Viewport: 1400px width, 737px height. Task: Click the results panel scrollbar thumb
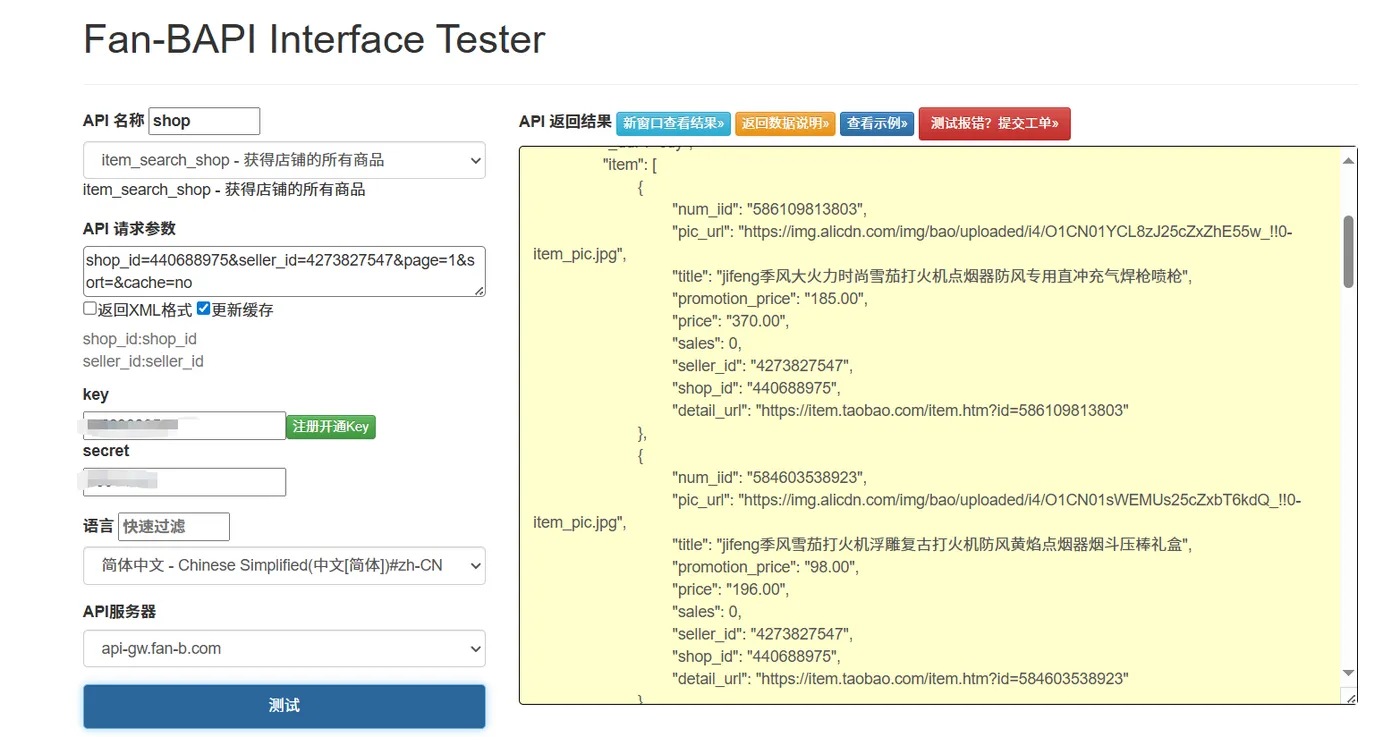click(1348, 251)
